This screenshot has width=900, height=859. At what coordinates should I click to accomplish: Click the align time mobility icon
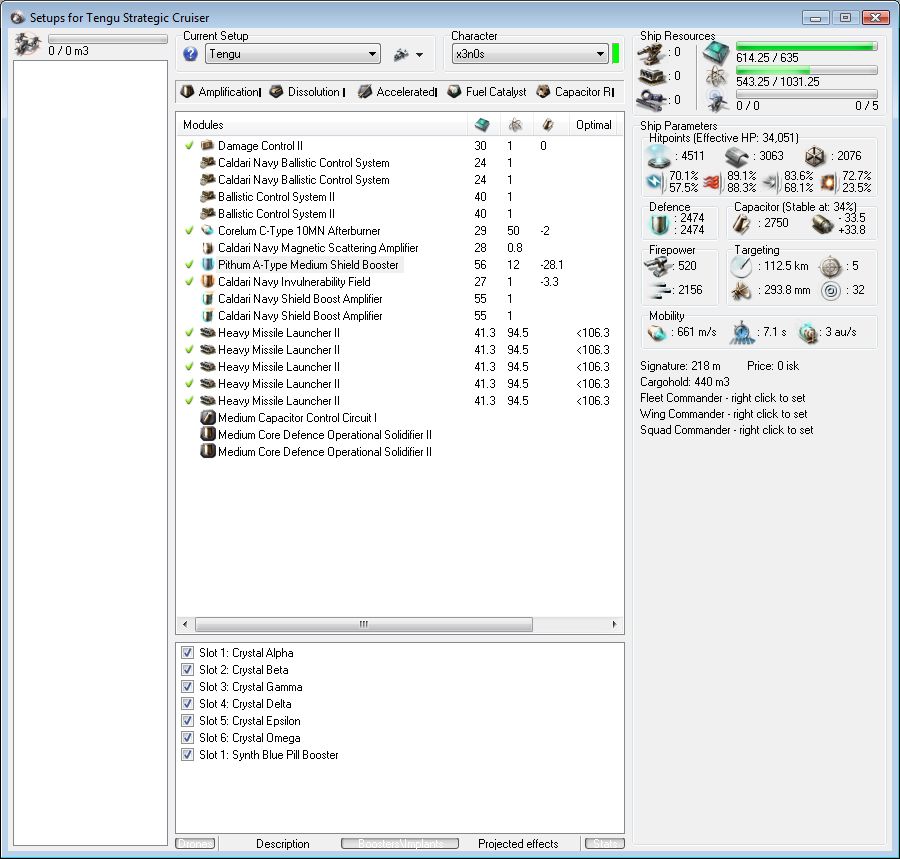point(742,332)
